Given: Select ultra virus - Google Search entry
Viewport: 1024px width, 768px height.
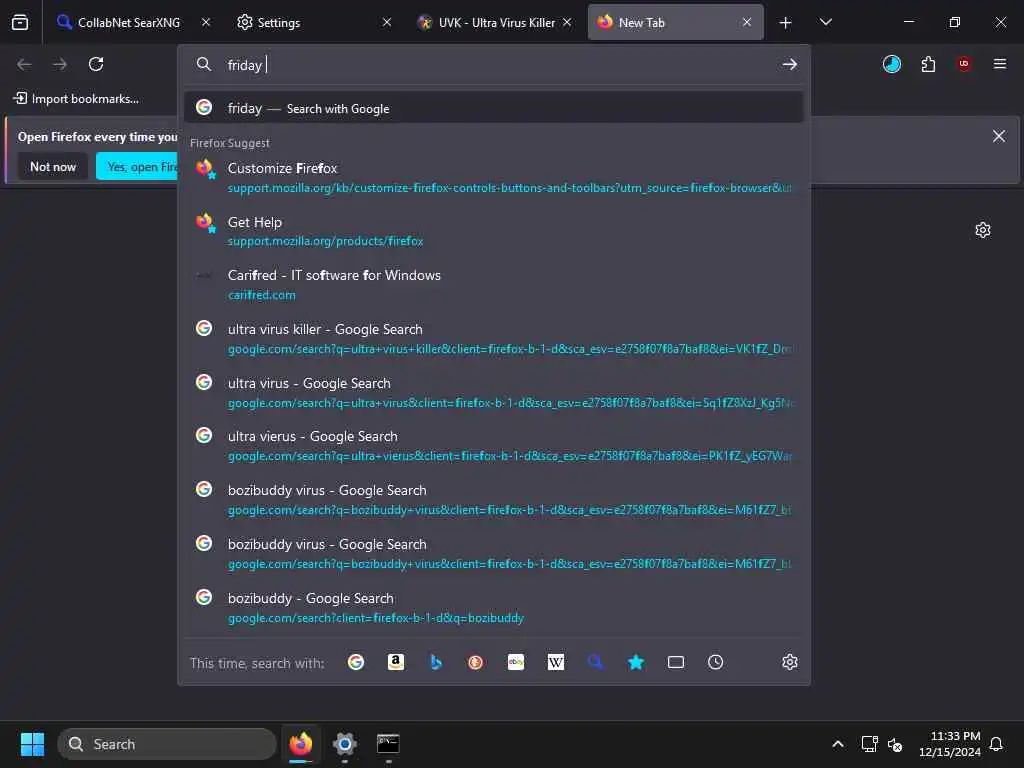Looking at the screenshot, I should pyautogui.click(x=494, y=392).
